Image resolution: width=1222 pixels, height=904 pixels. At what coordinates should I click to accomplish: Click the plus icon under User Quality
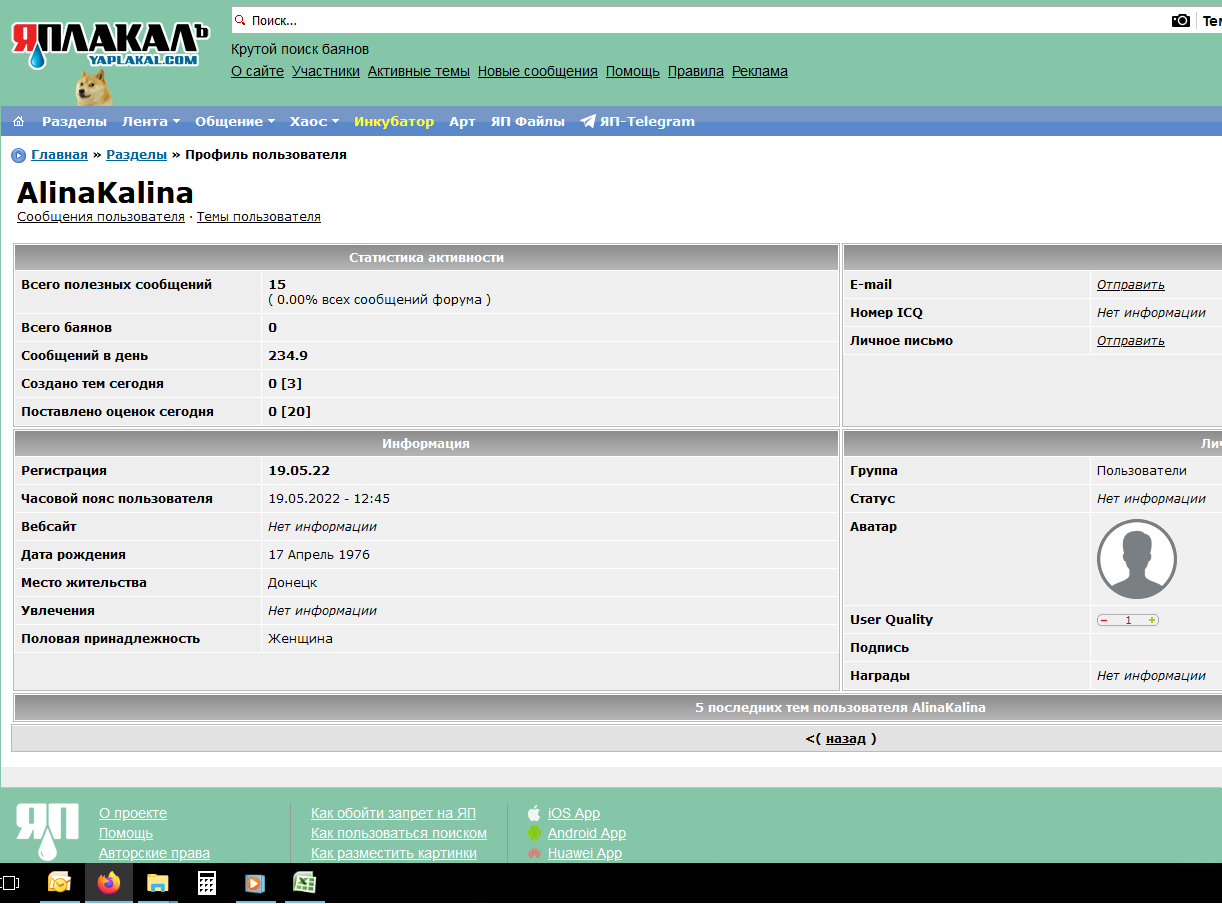[x=1152, y=620]
